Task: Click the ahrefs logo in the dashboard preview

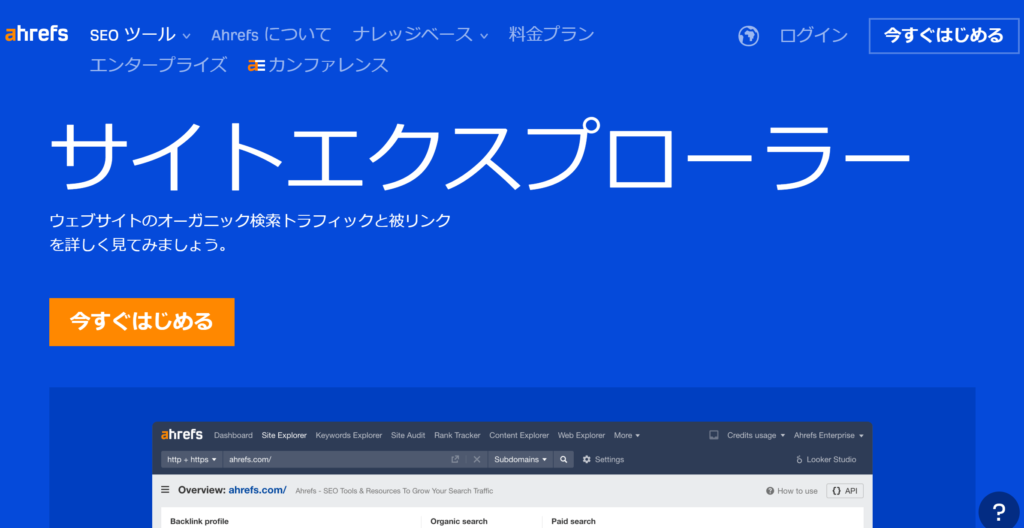Action: click(x=182, y=435)
